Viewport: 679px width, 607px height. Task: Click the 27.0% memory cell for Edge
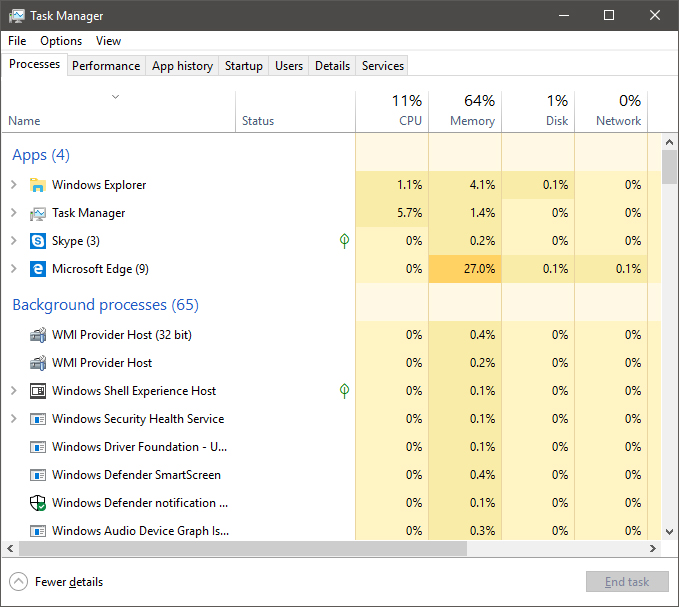pos(465,269)
